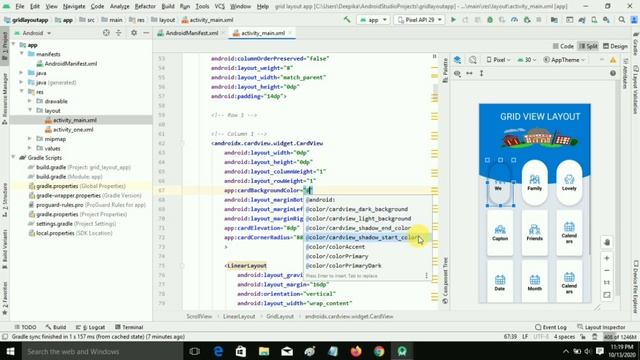Open the Event Log
Screen dimensions: 640x360
pyautogui.click(x=551, y=327)
